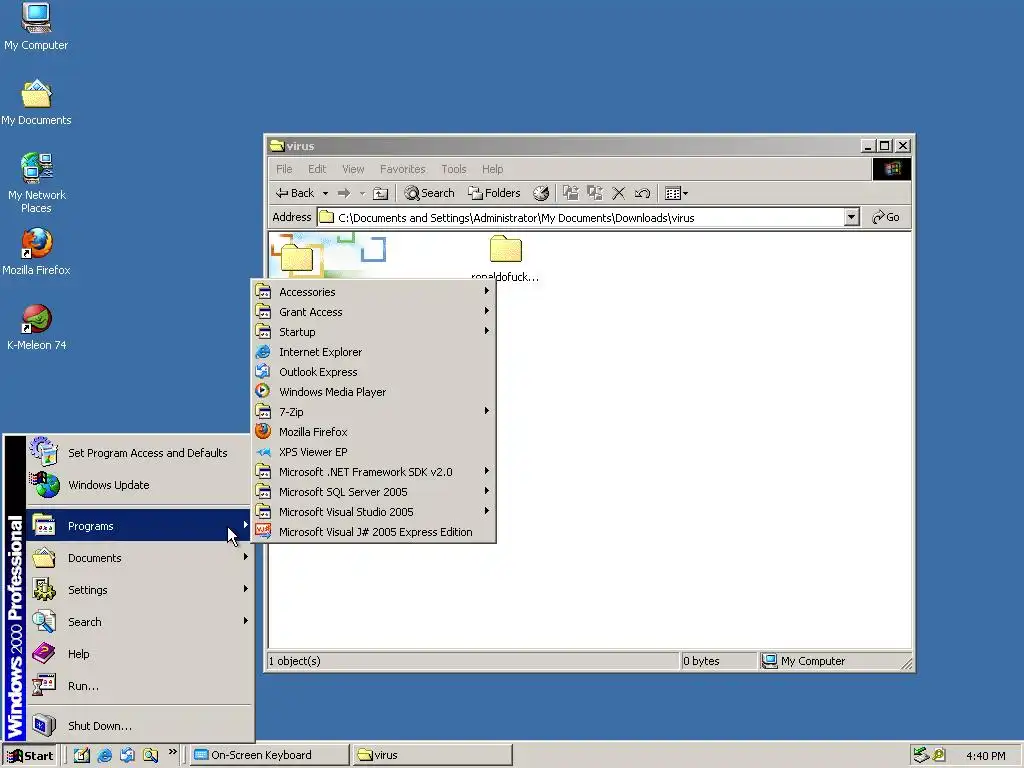Expand the 7-Zip submenu
The height and width of the screenshot is (768, 1024).
coord(374,412)
